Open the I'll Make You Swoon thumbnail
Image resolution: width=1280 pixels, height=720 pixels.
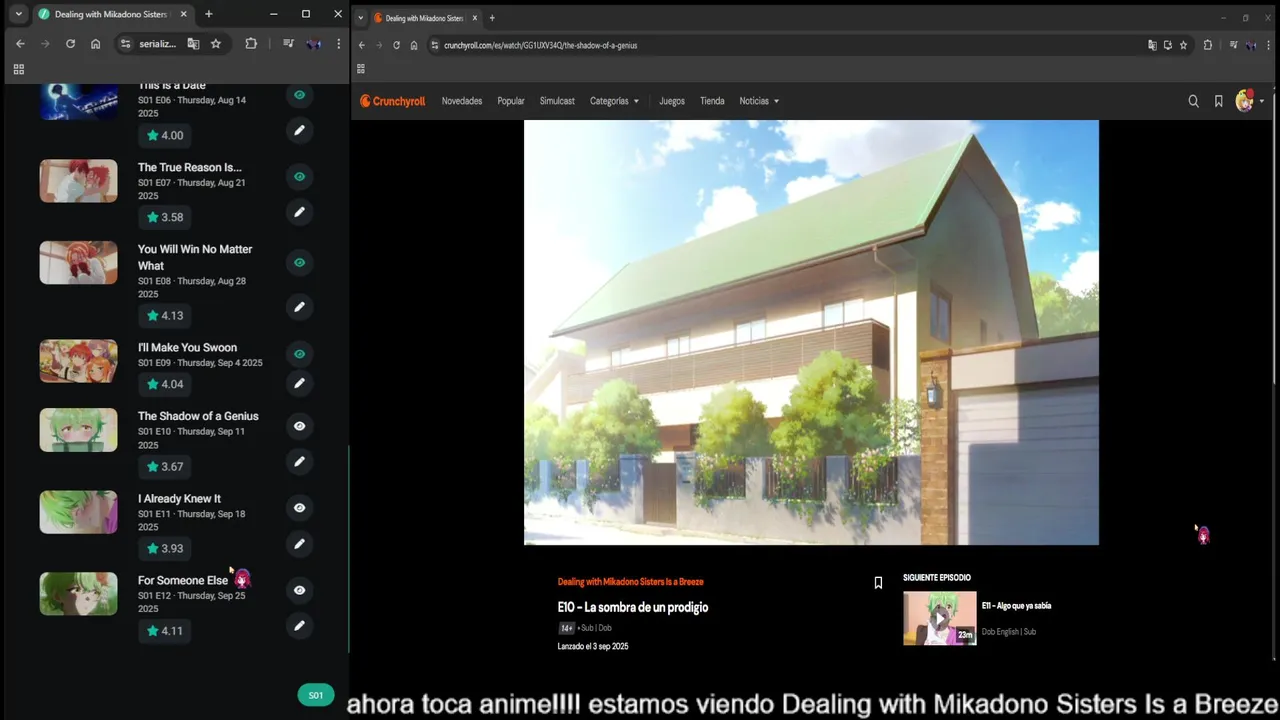(x=78, y=361)
